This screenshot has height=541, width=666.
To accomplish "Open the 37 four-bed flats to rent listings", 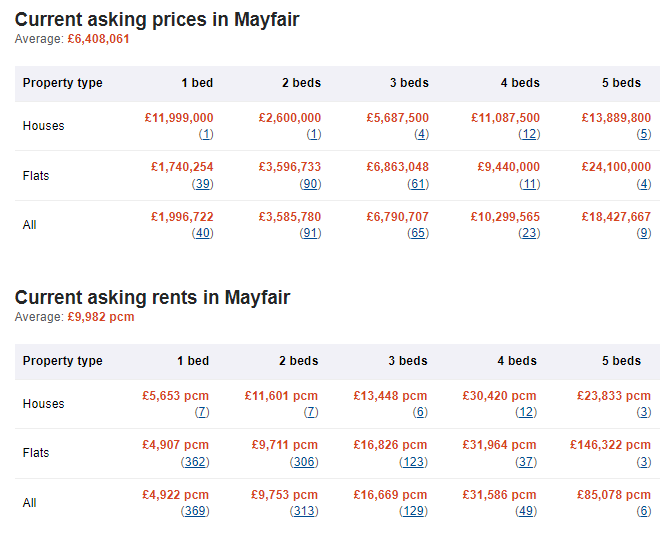I will pos(526,462).
